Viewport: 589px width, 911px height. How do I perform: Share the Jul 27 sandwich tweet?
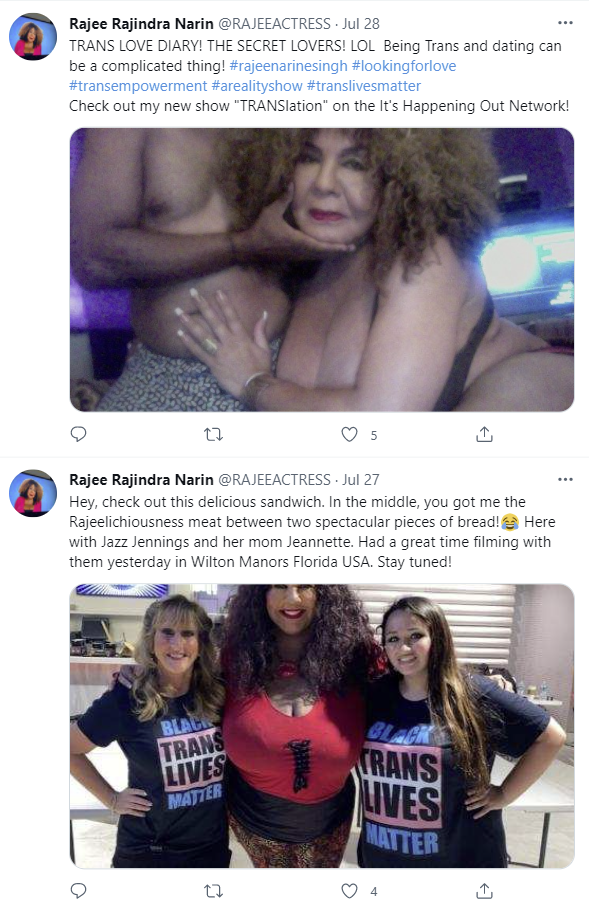coord(484,890)
